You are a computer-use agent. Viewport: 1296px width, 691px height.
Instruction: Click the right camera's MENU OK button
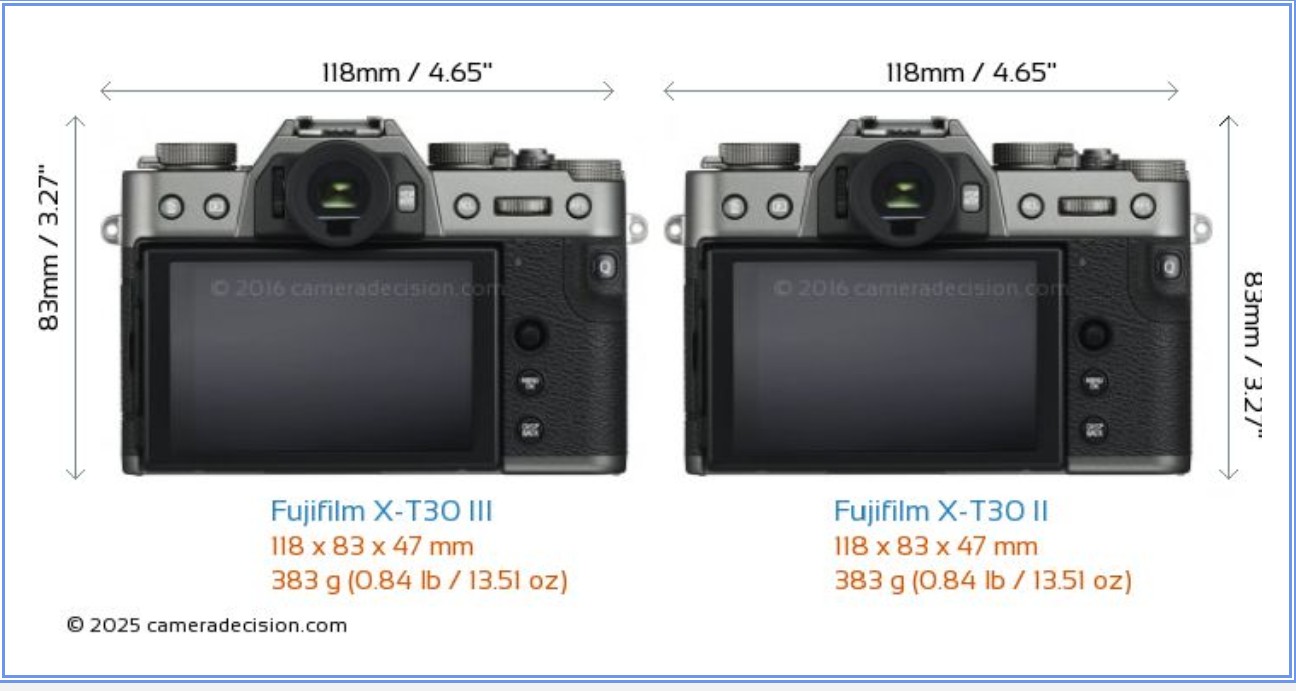(x=1094, y=384)
